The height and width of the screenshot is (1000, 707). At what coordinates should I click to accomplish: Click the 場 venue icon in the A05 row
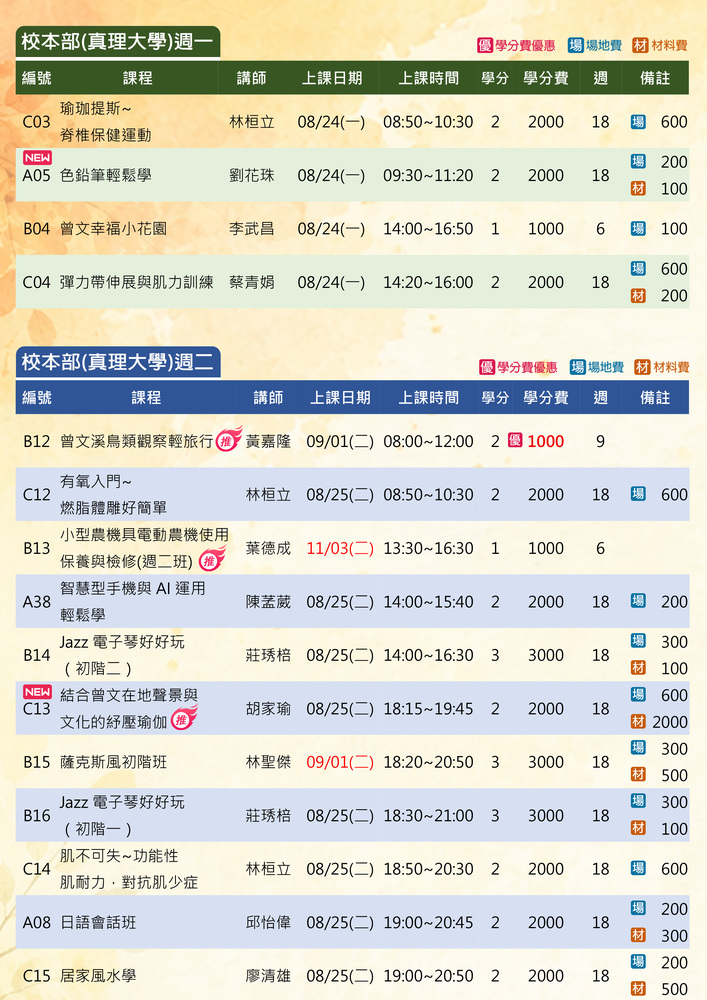click(x=638, y=161)
